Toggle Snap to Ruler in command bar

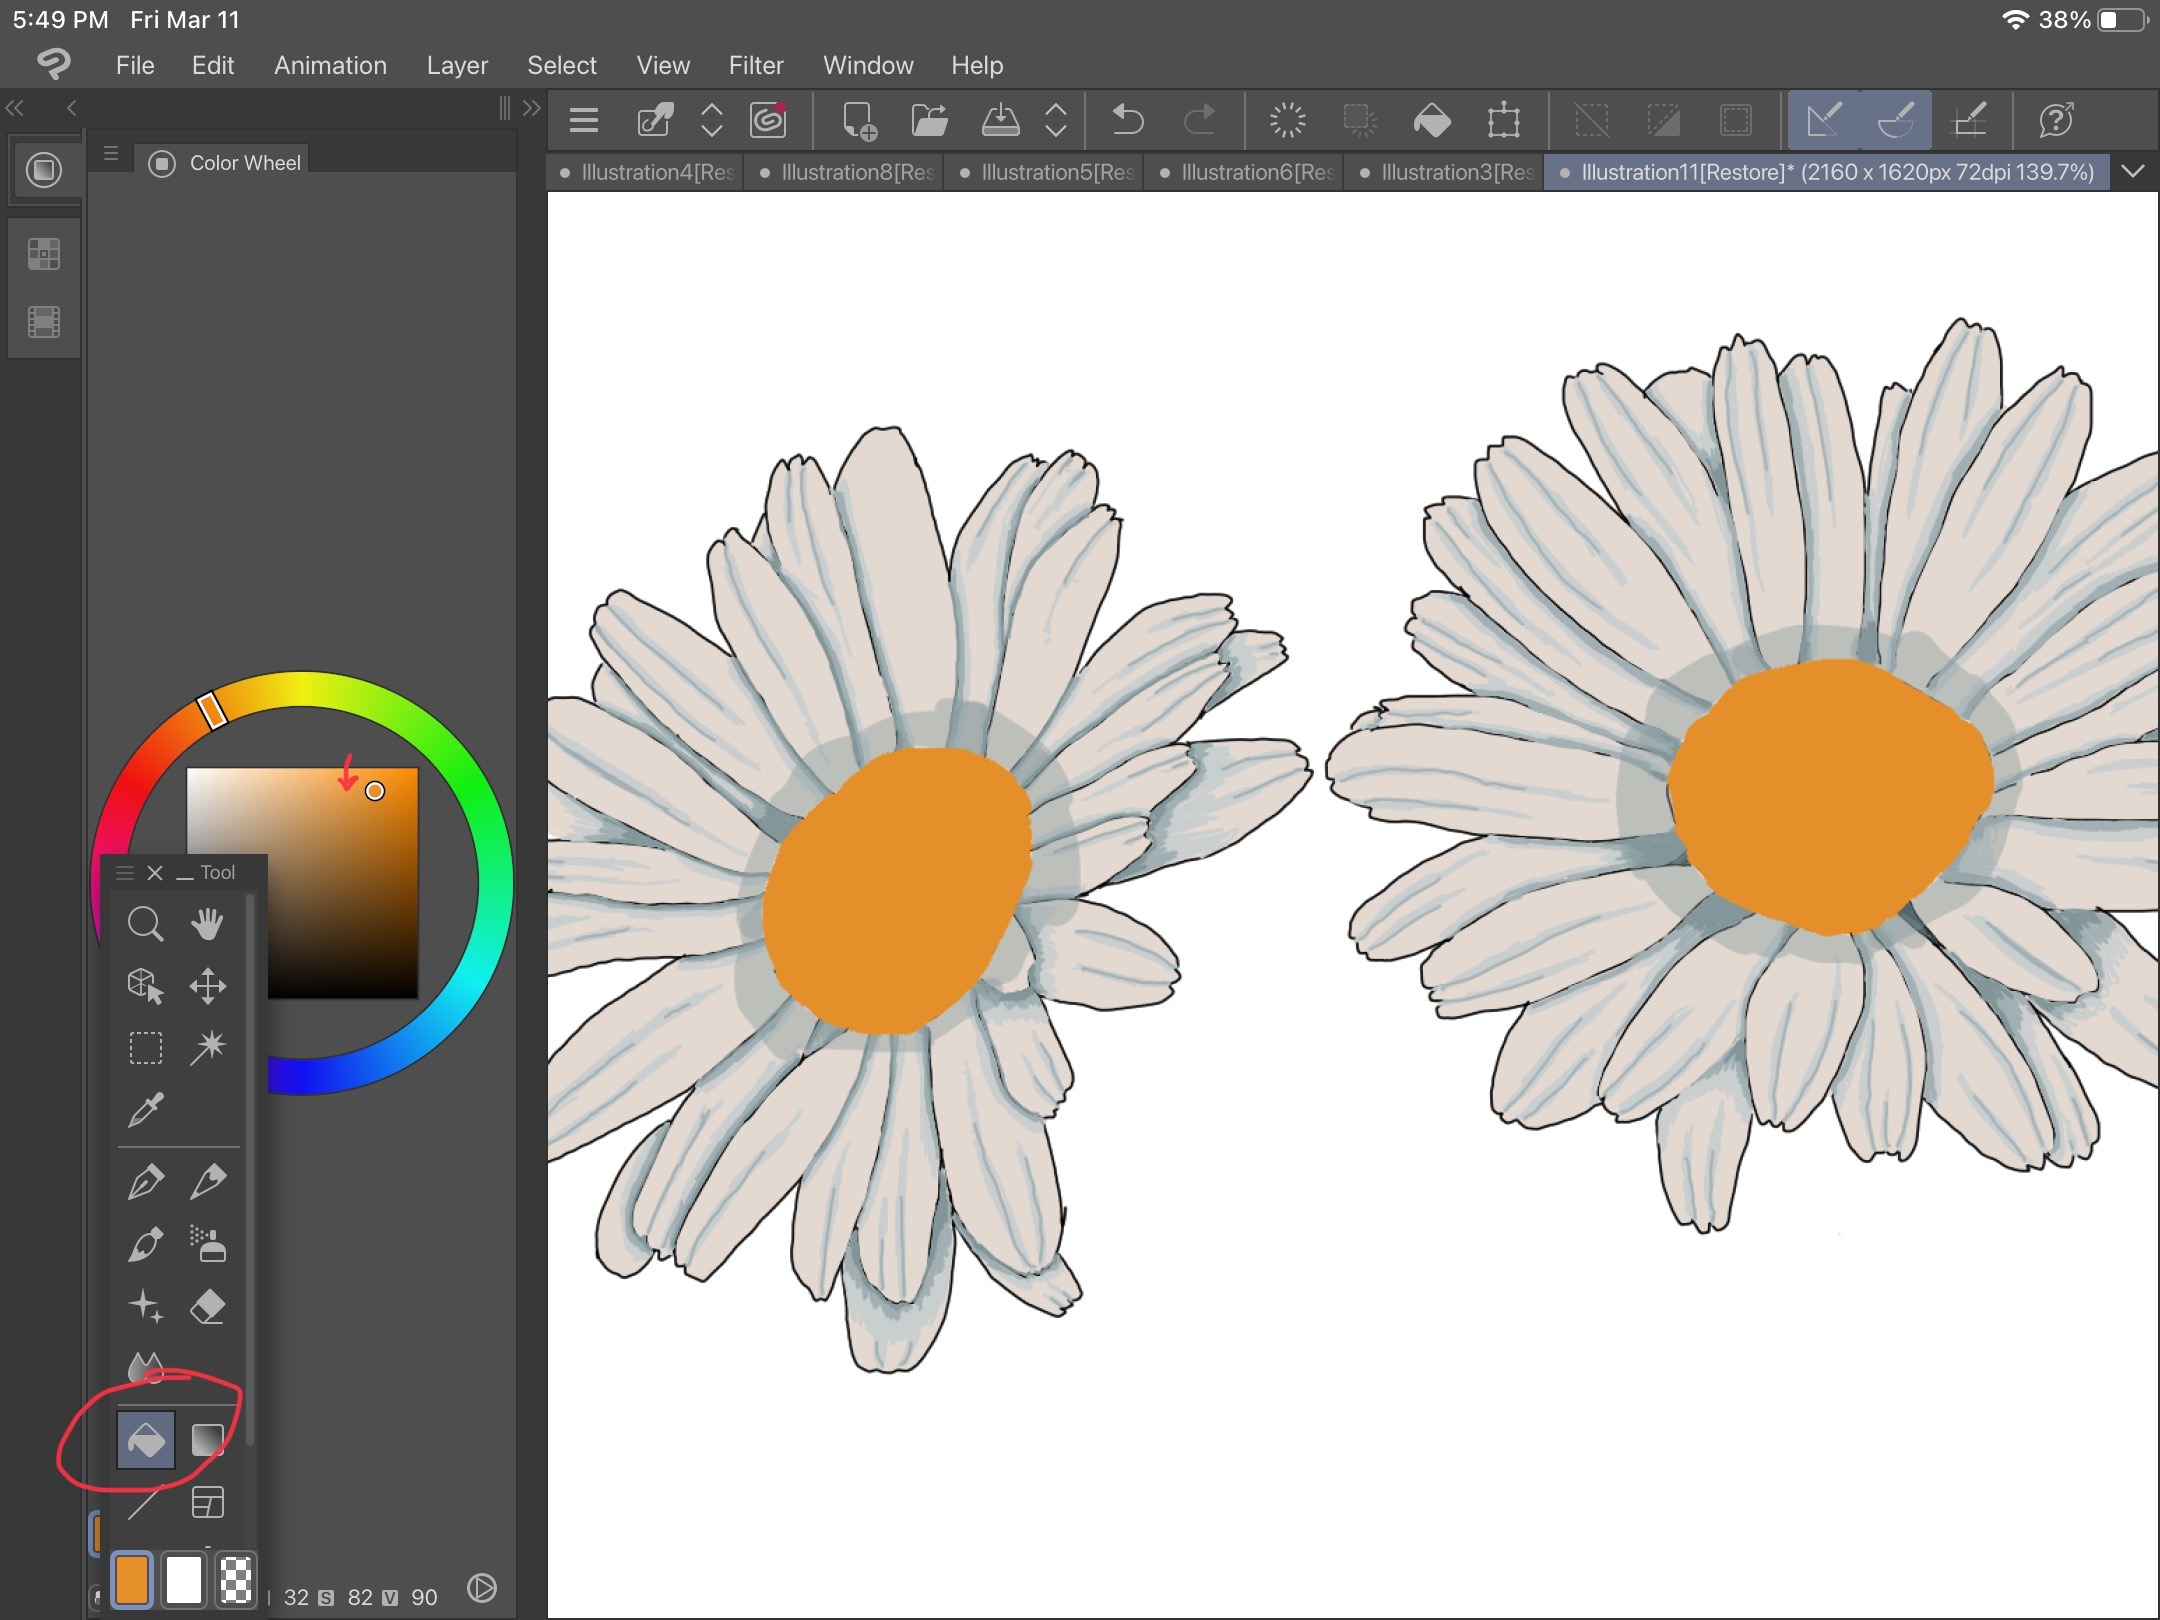(x=1823, y=121)
